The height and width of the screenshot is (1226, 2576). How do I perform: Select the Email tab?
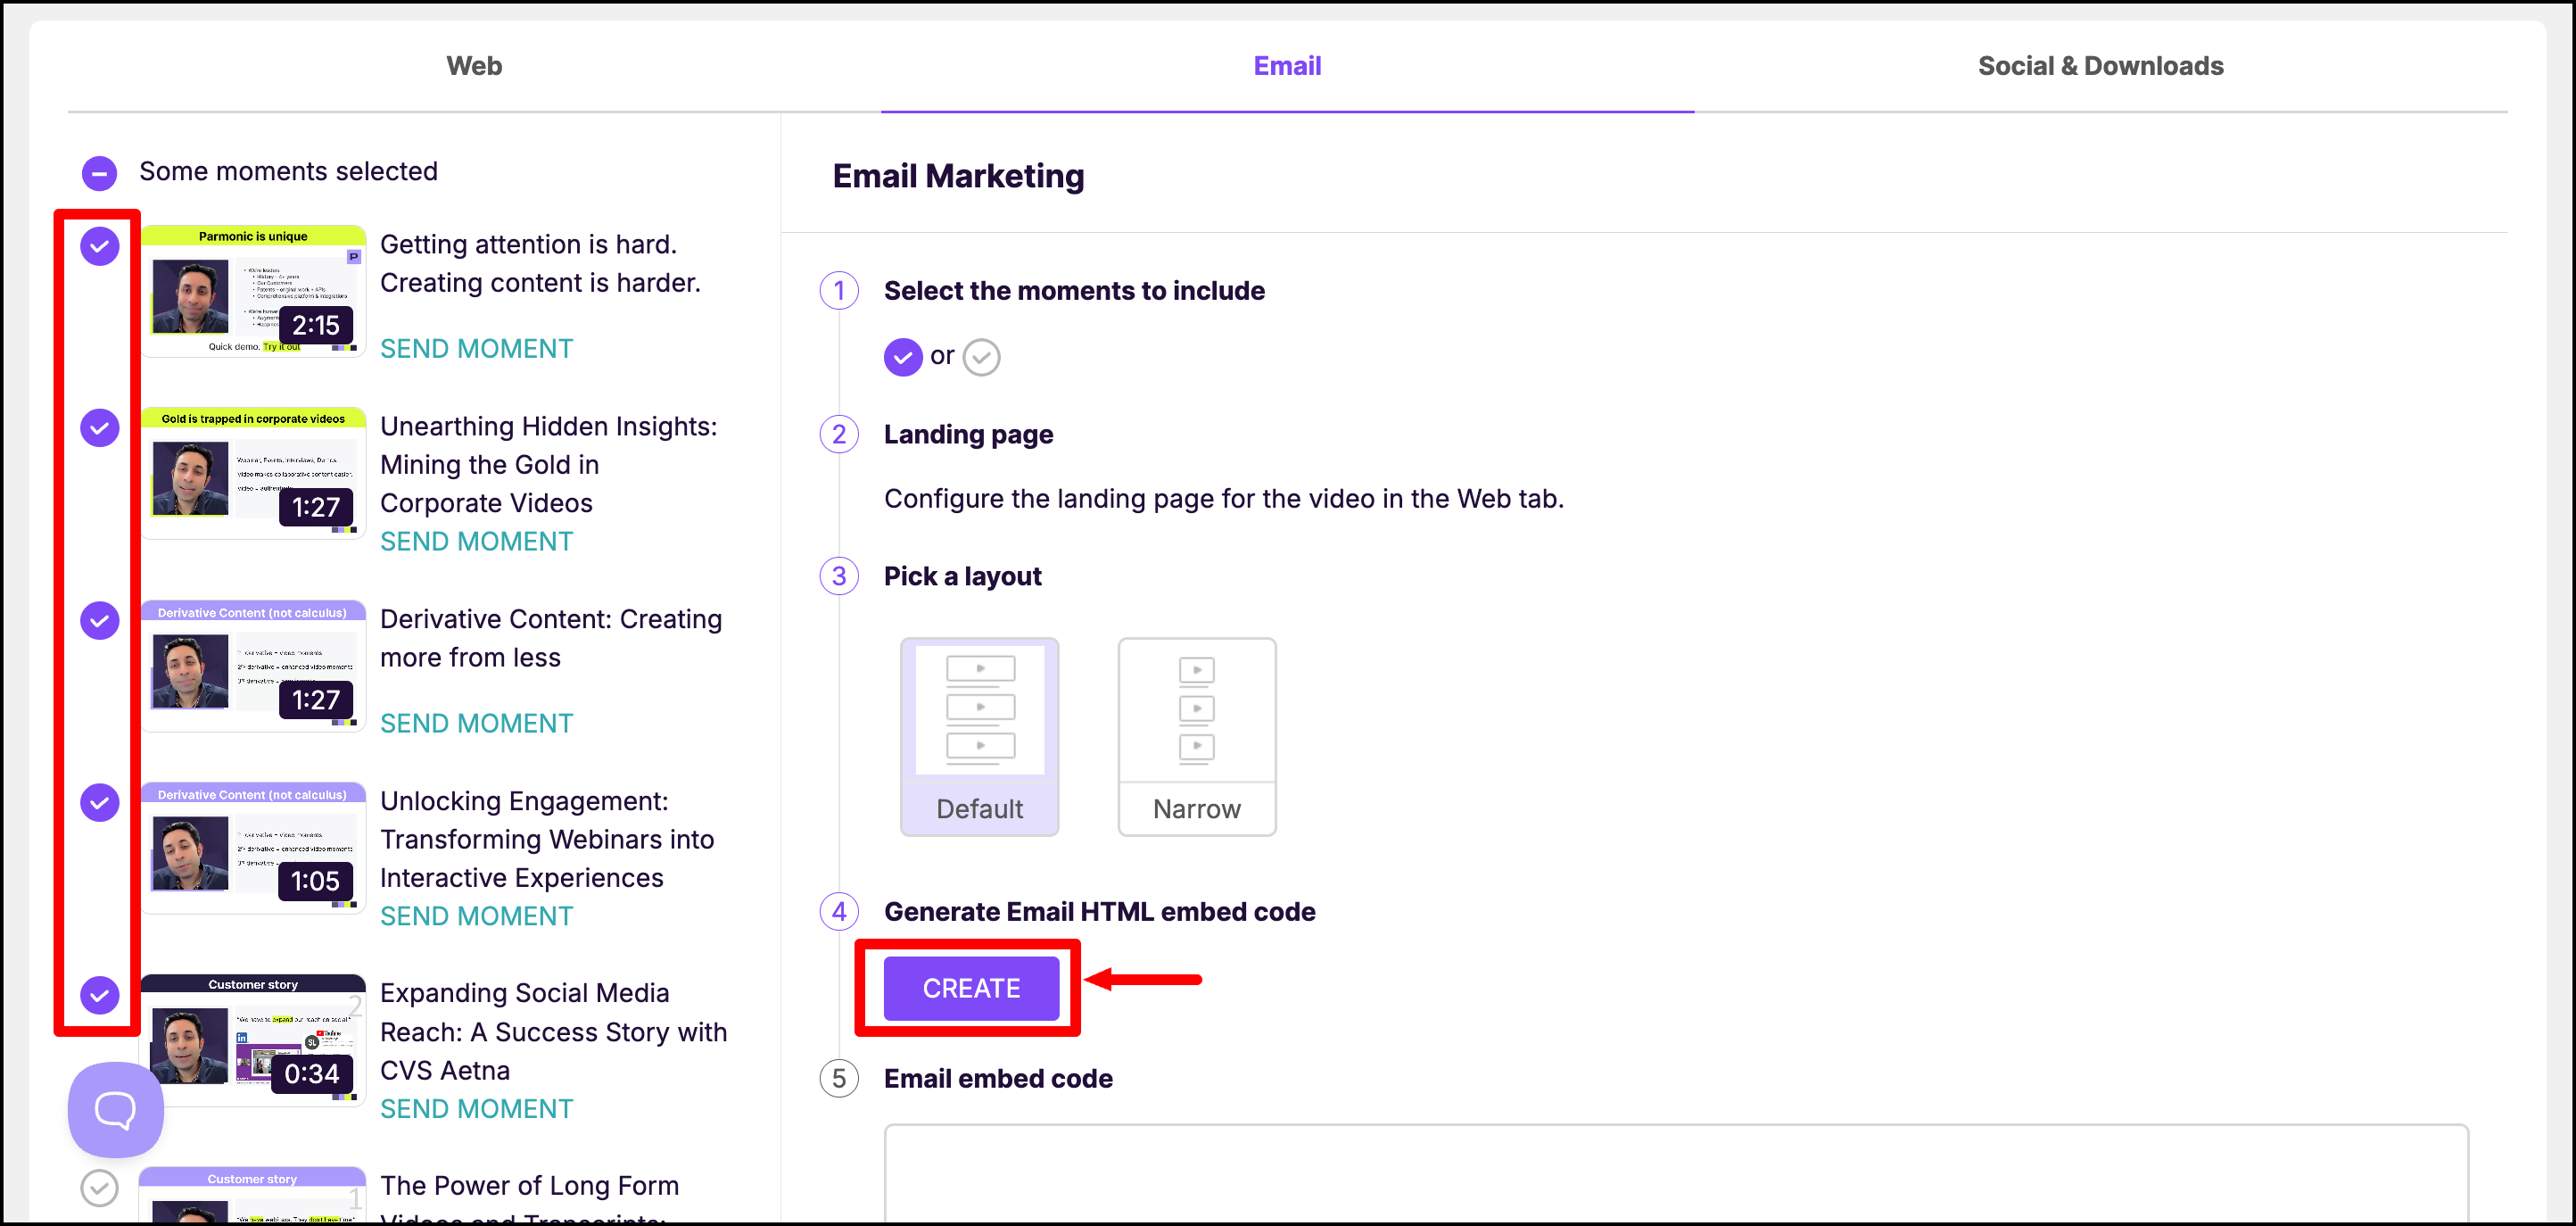tap(1287, 66)
